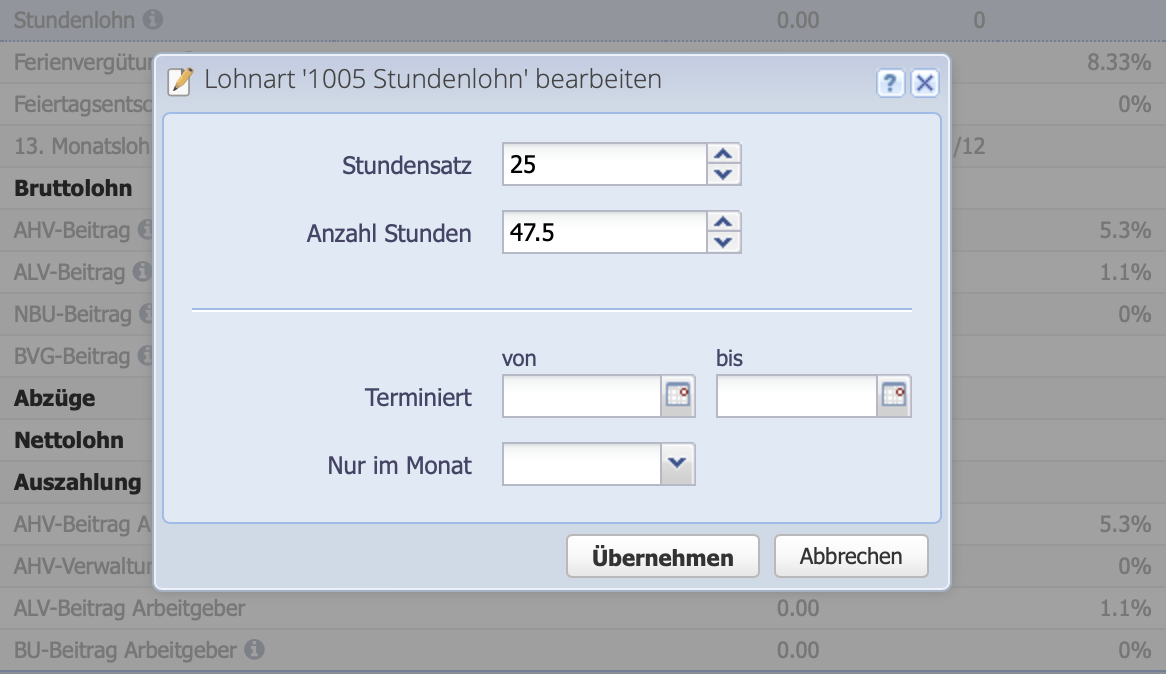Expand the 'Nur im Monat' dropdown
Viewport: 1166px width, 674px height.
677,464
